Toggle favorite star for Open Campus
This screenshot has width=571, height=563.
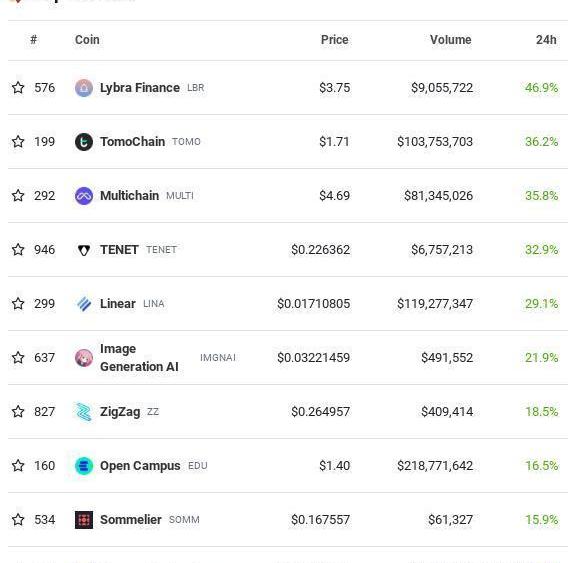coord(18,465)
